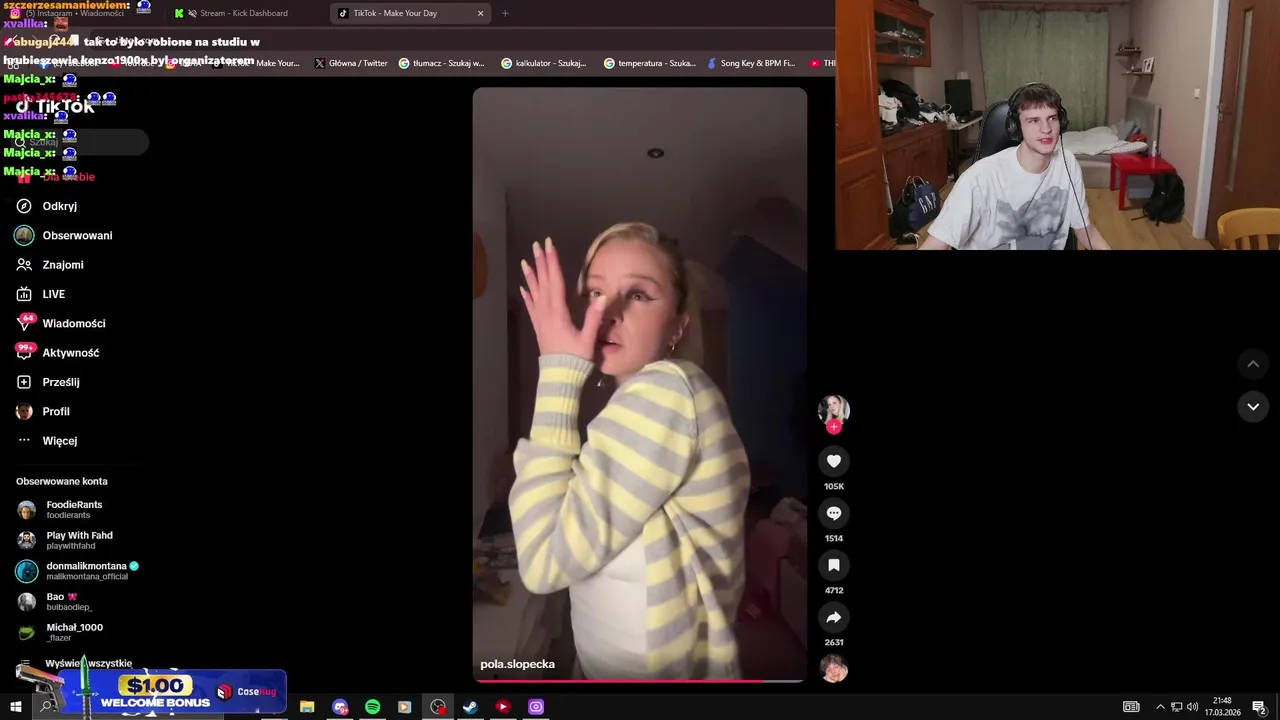Click the taskbar clock showing 21:48
Image resolution: width=1280 pixels, height=720 pixels.
point(1222,707)
